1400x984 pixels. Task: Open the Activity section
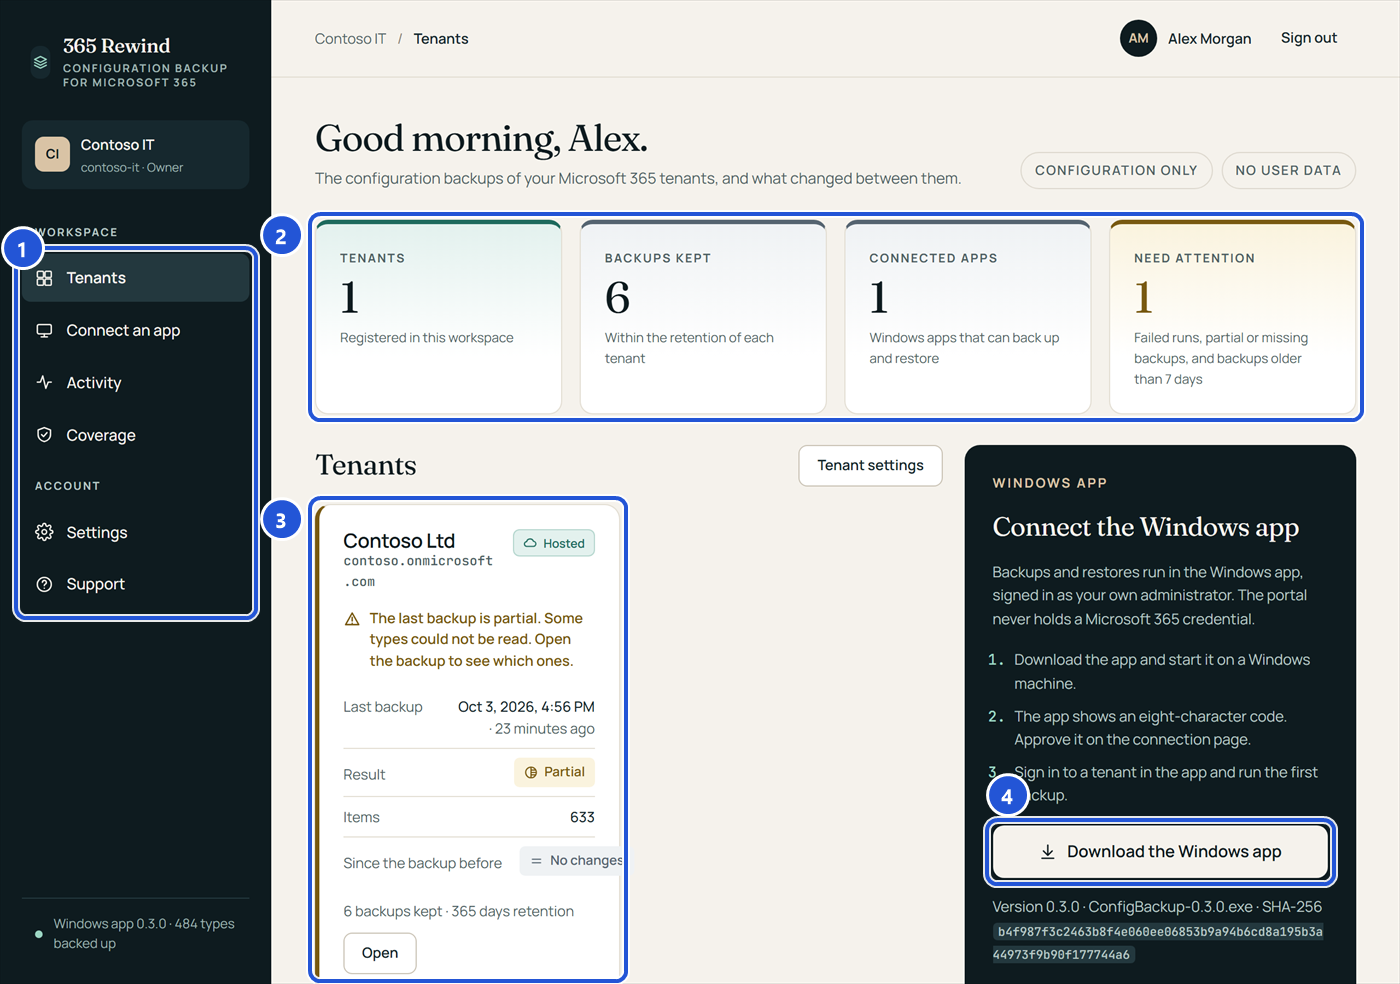(x=136, y=383)
